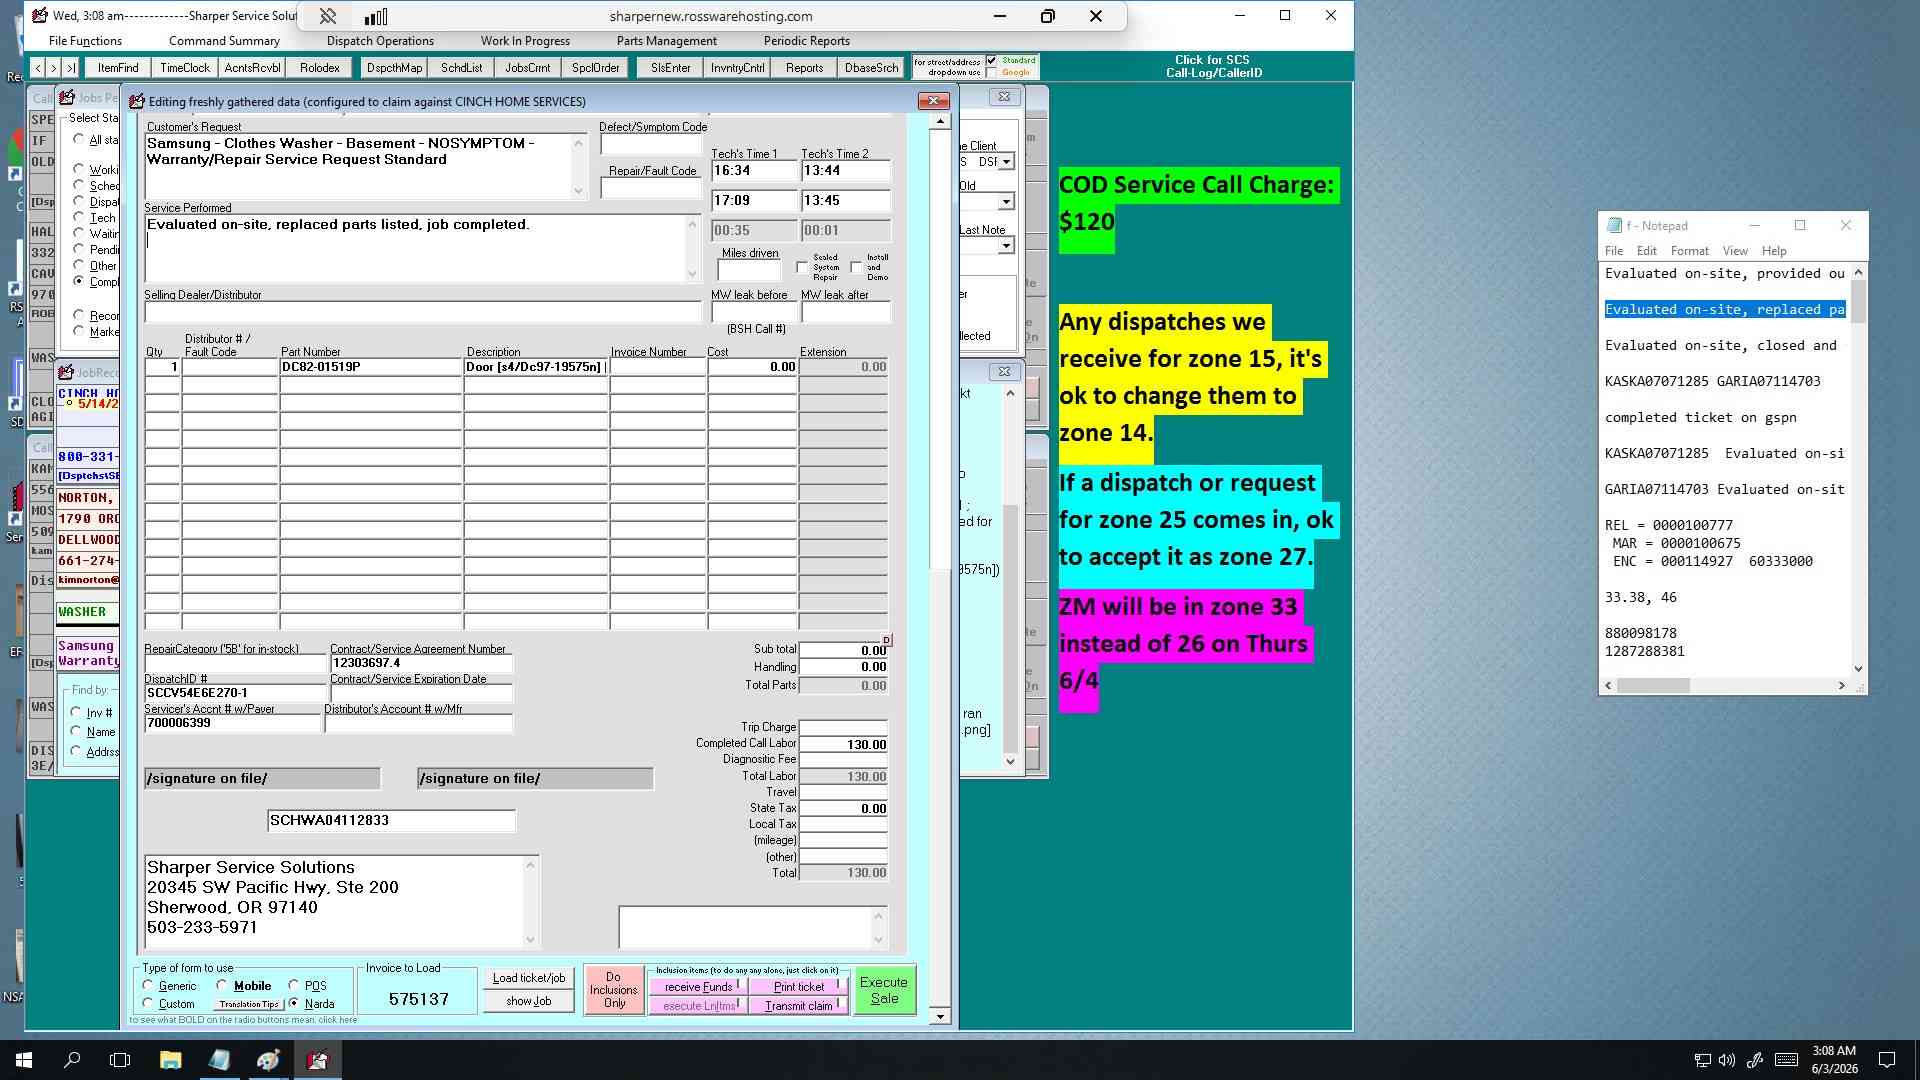
Task: Click the Transmit claim button
Action: point(799,1006)
